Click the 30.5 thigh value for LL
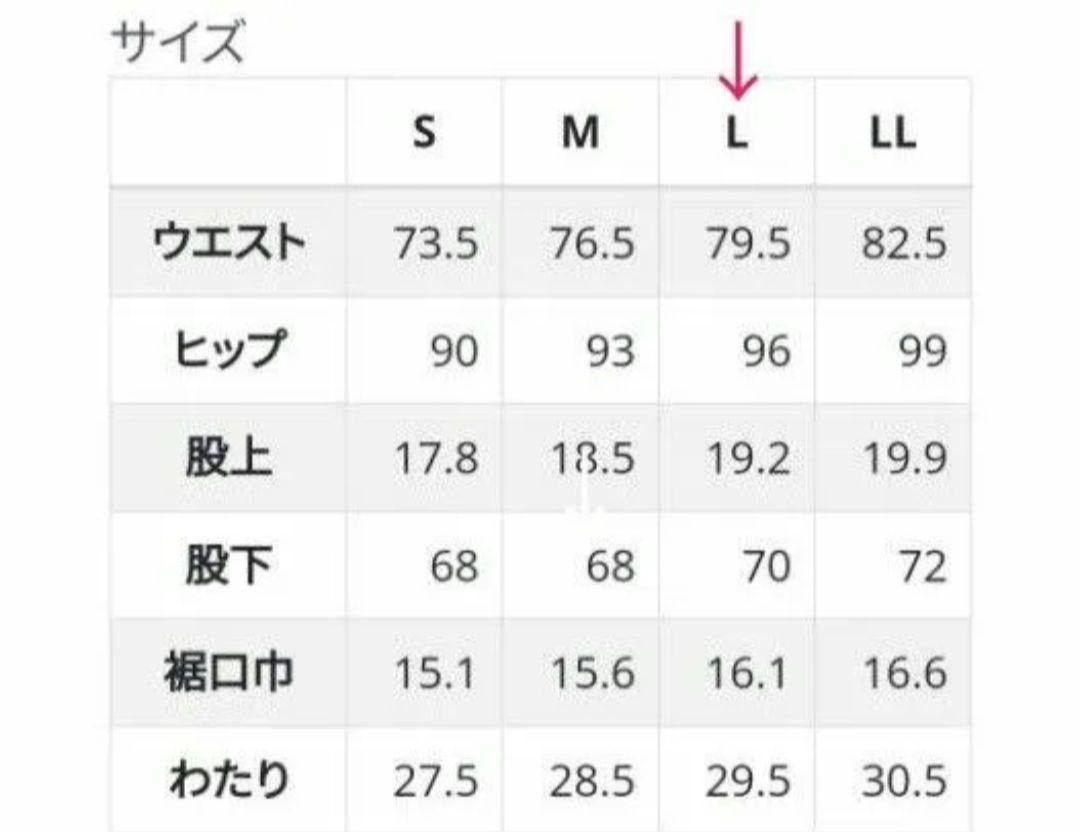This screenshot has width=1080, height=832. 904,781
